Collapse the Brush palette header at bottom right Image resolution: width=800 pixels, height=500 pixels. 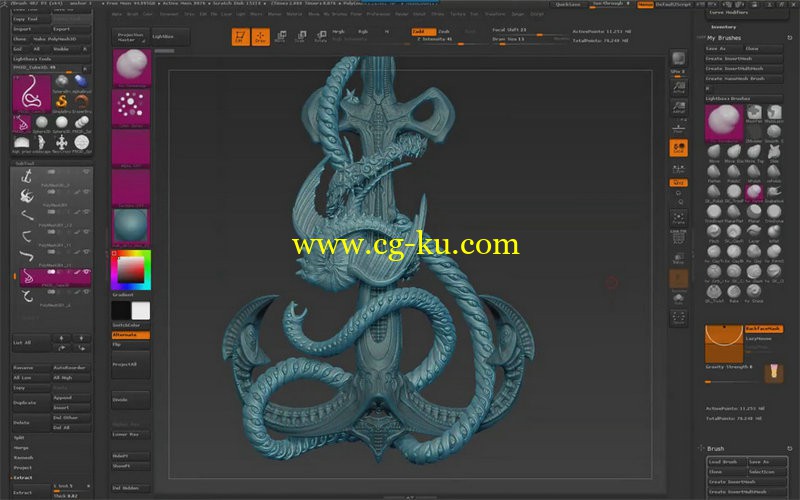[715, 449]
